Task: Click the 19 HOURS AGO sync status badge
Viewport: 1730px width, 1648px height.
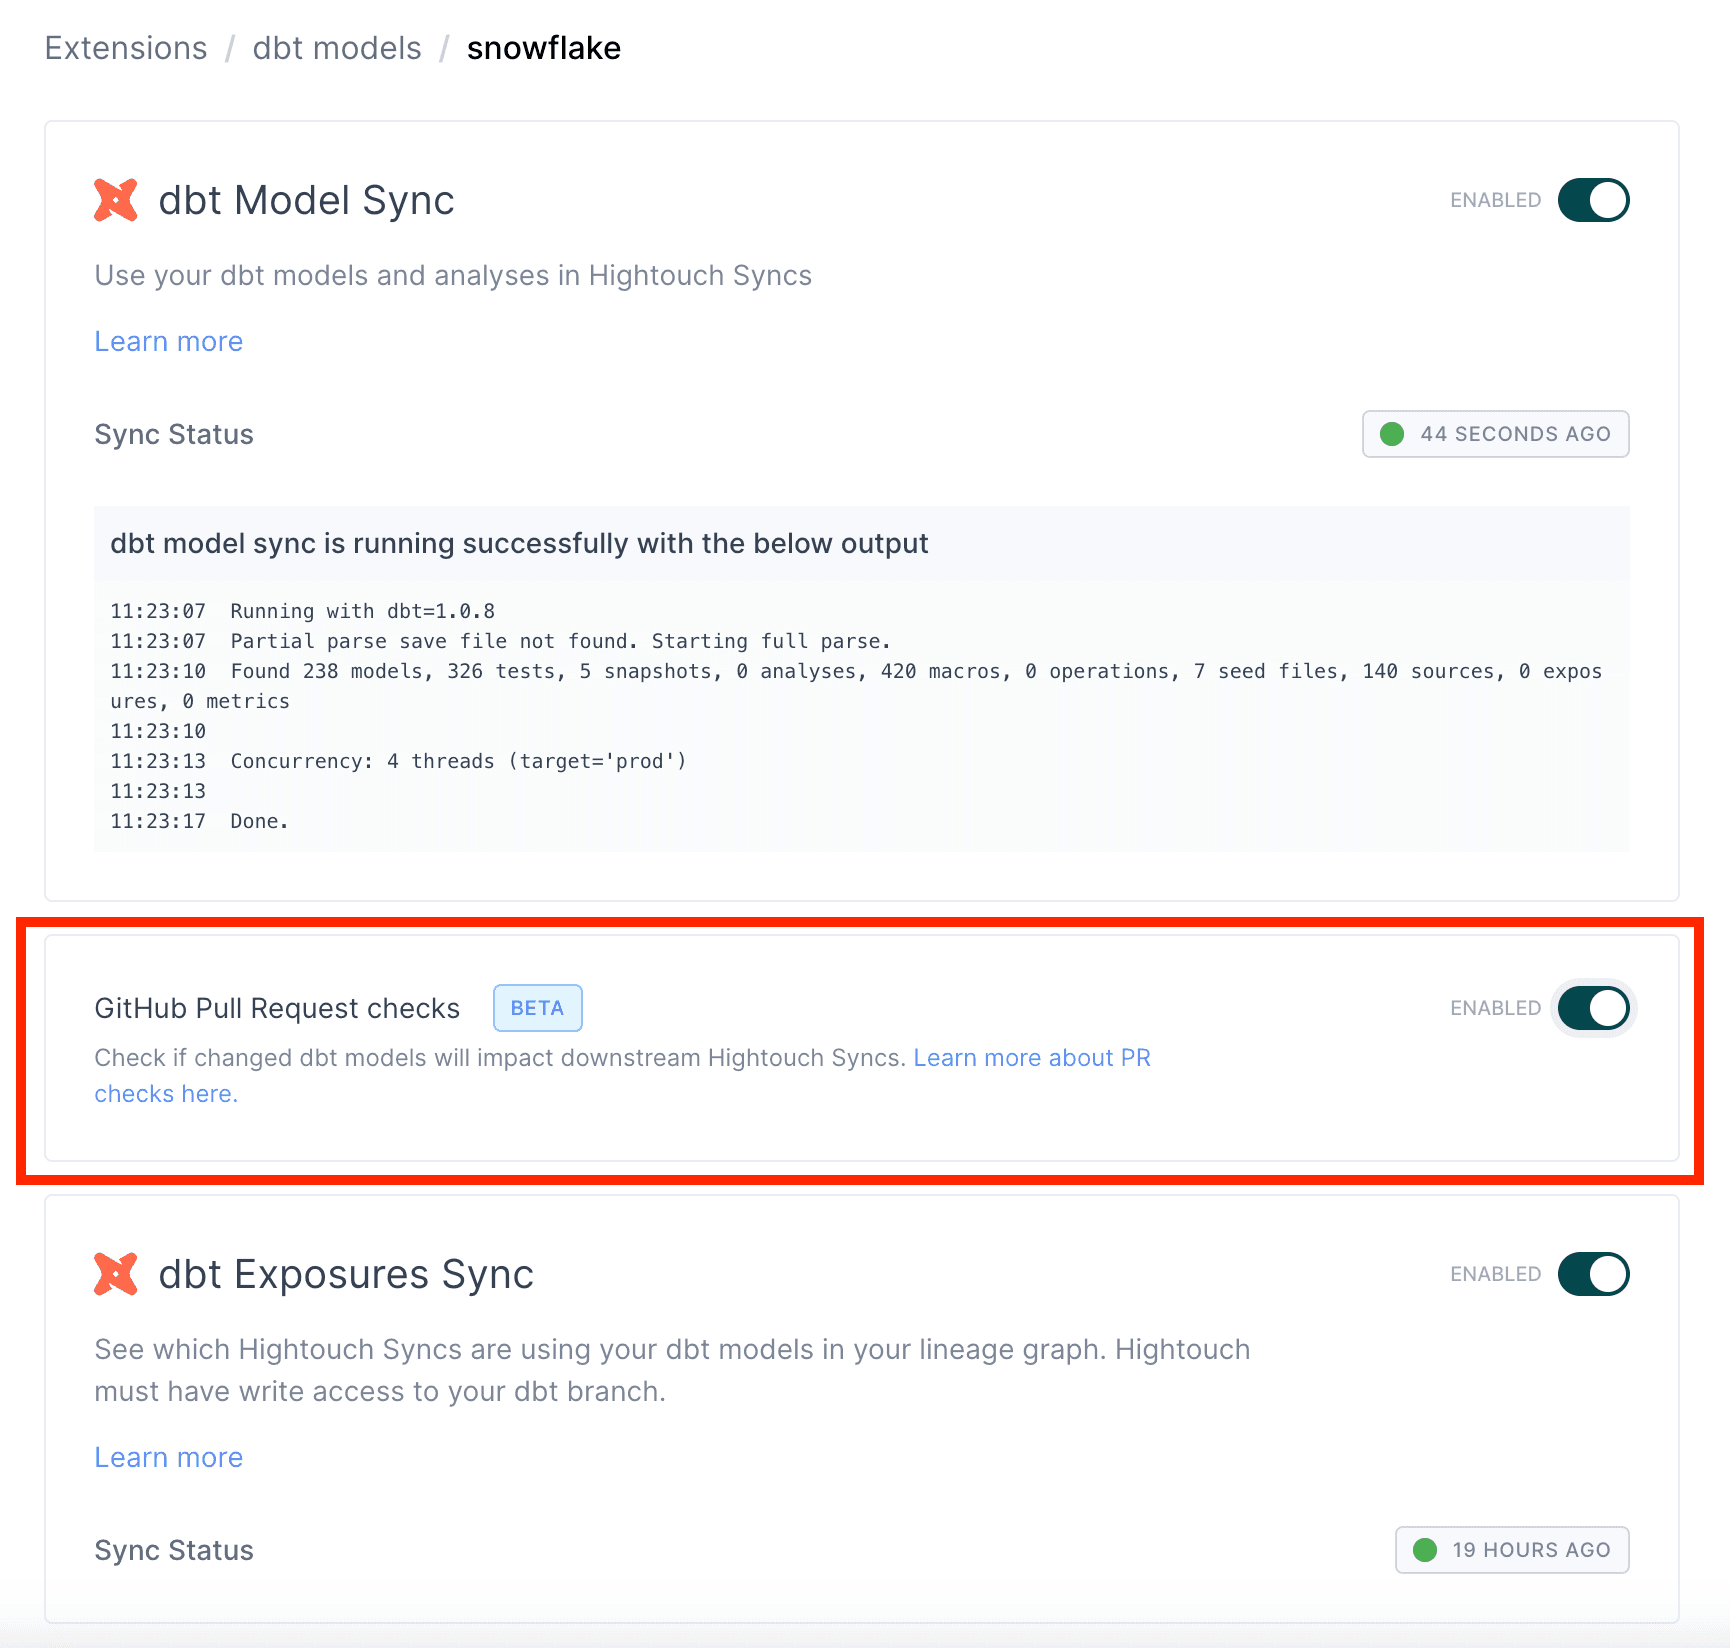Action: [x=1511, y=1549]
